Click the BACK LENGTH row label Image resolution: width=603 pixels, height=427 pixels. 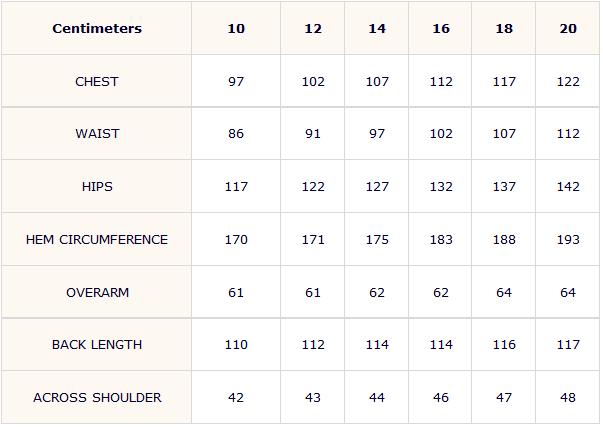click(97, 345)
